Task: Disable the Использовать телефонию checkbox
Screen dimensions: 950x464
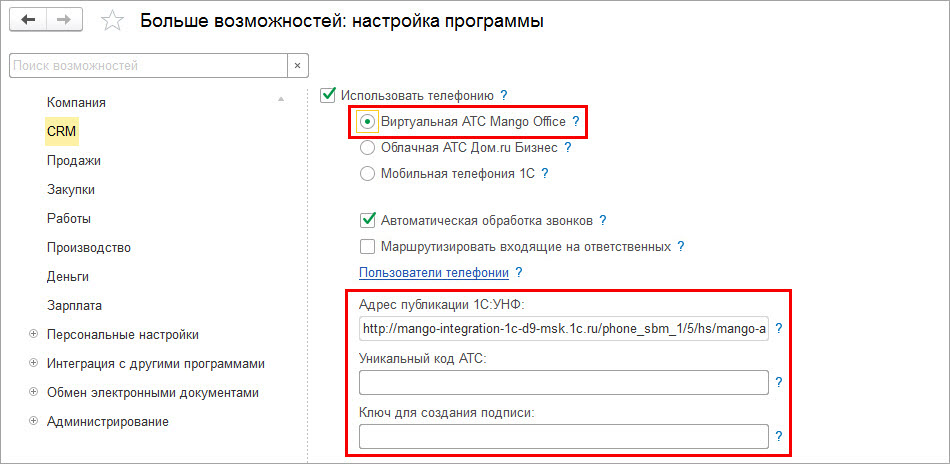Action: point(328,95)
